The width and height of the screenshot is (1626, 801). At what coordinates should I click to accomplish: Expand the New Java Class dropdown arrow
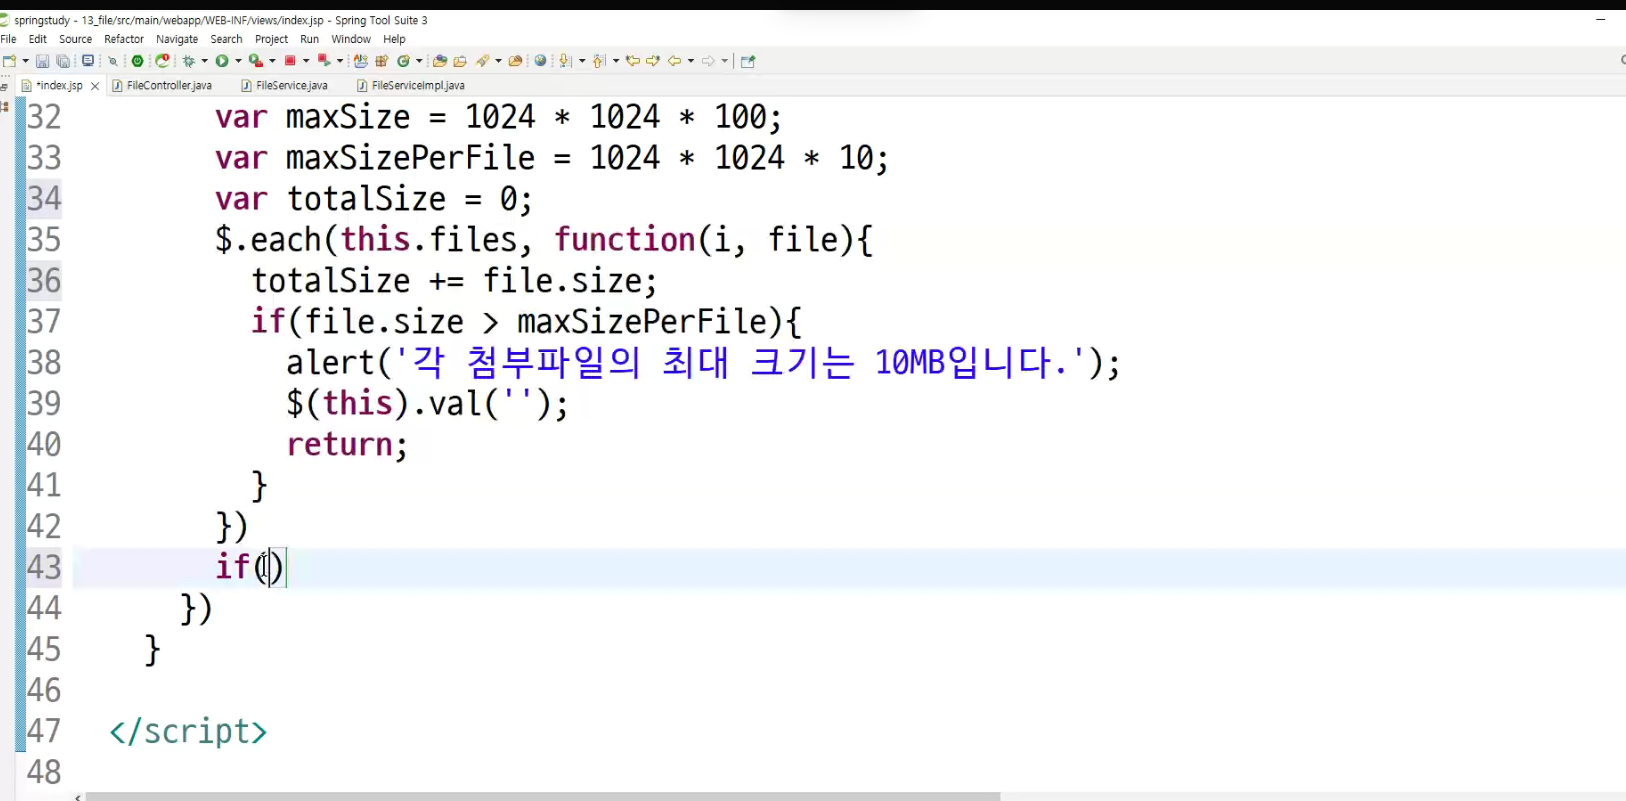(419, 61)
